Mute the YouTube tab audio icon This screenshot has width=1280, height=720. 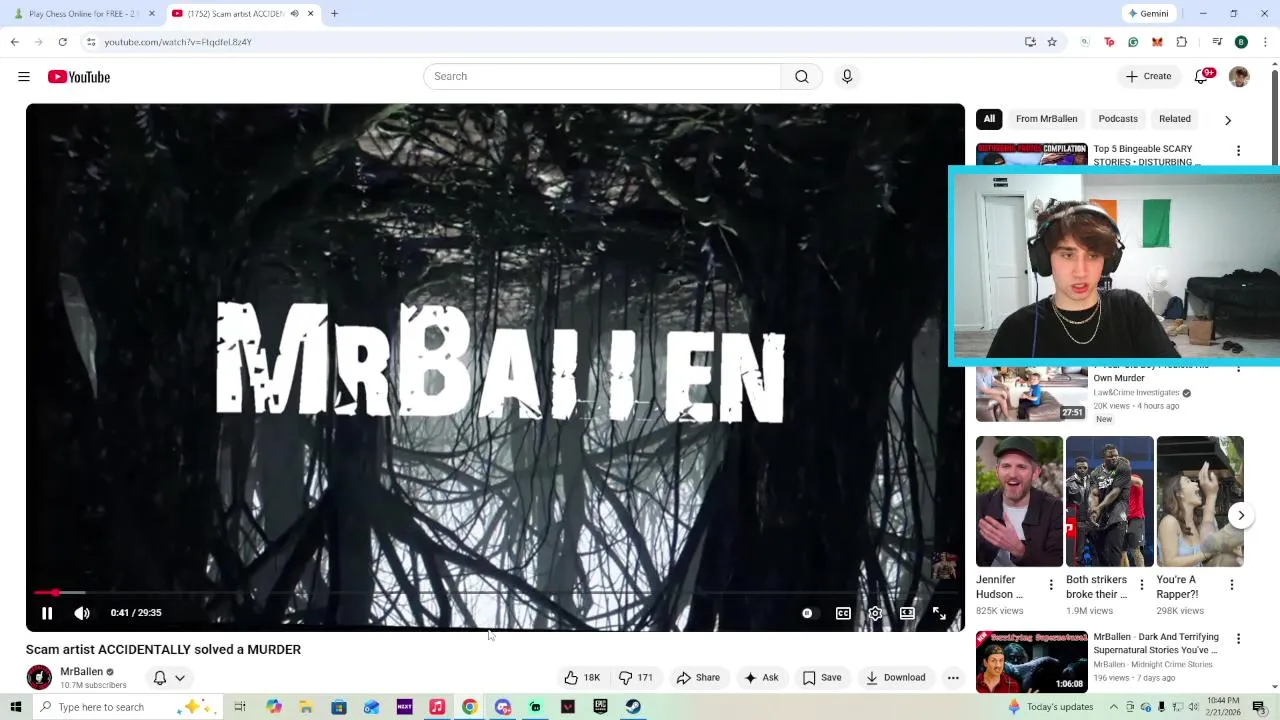coord(294,14)
